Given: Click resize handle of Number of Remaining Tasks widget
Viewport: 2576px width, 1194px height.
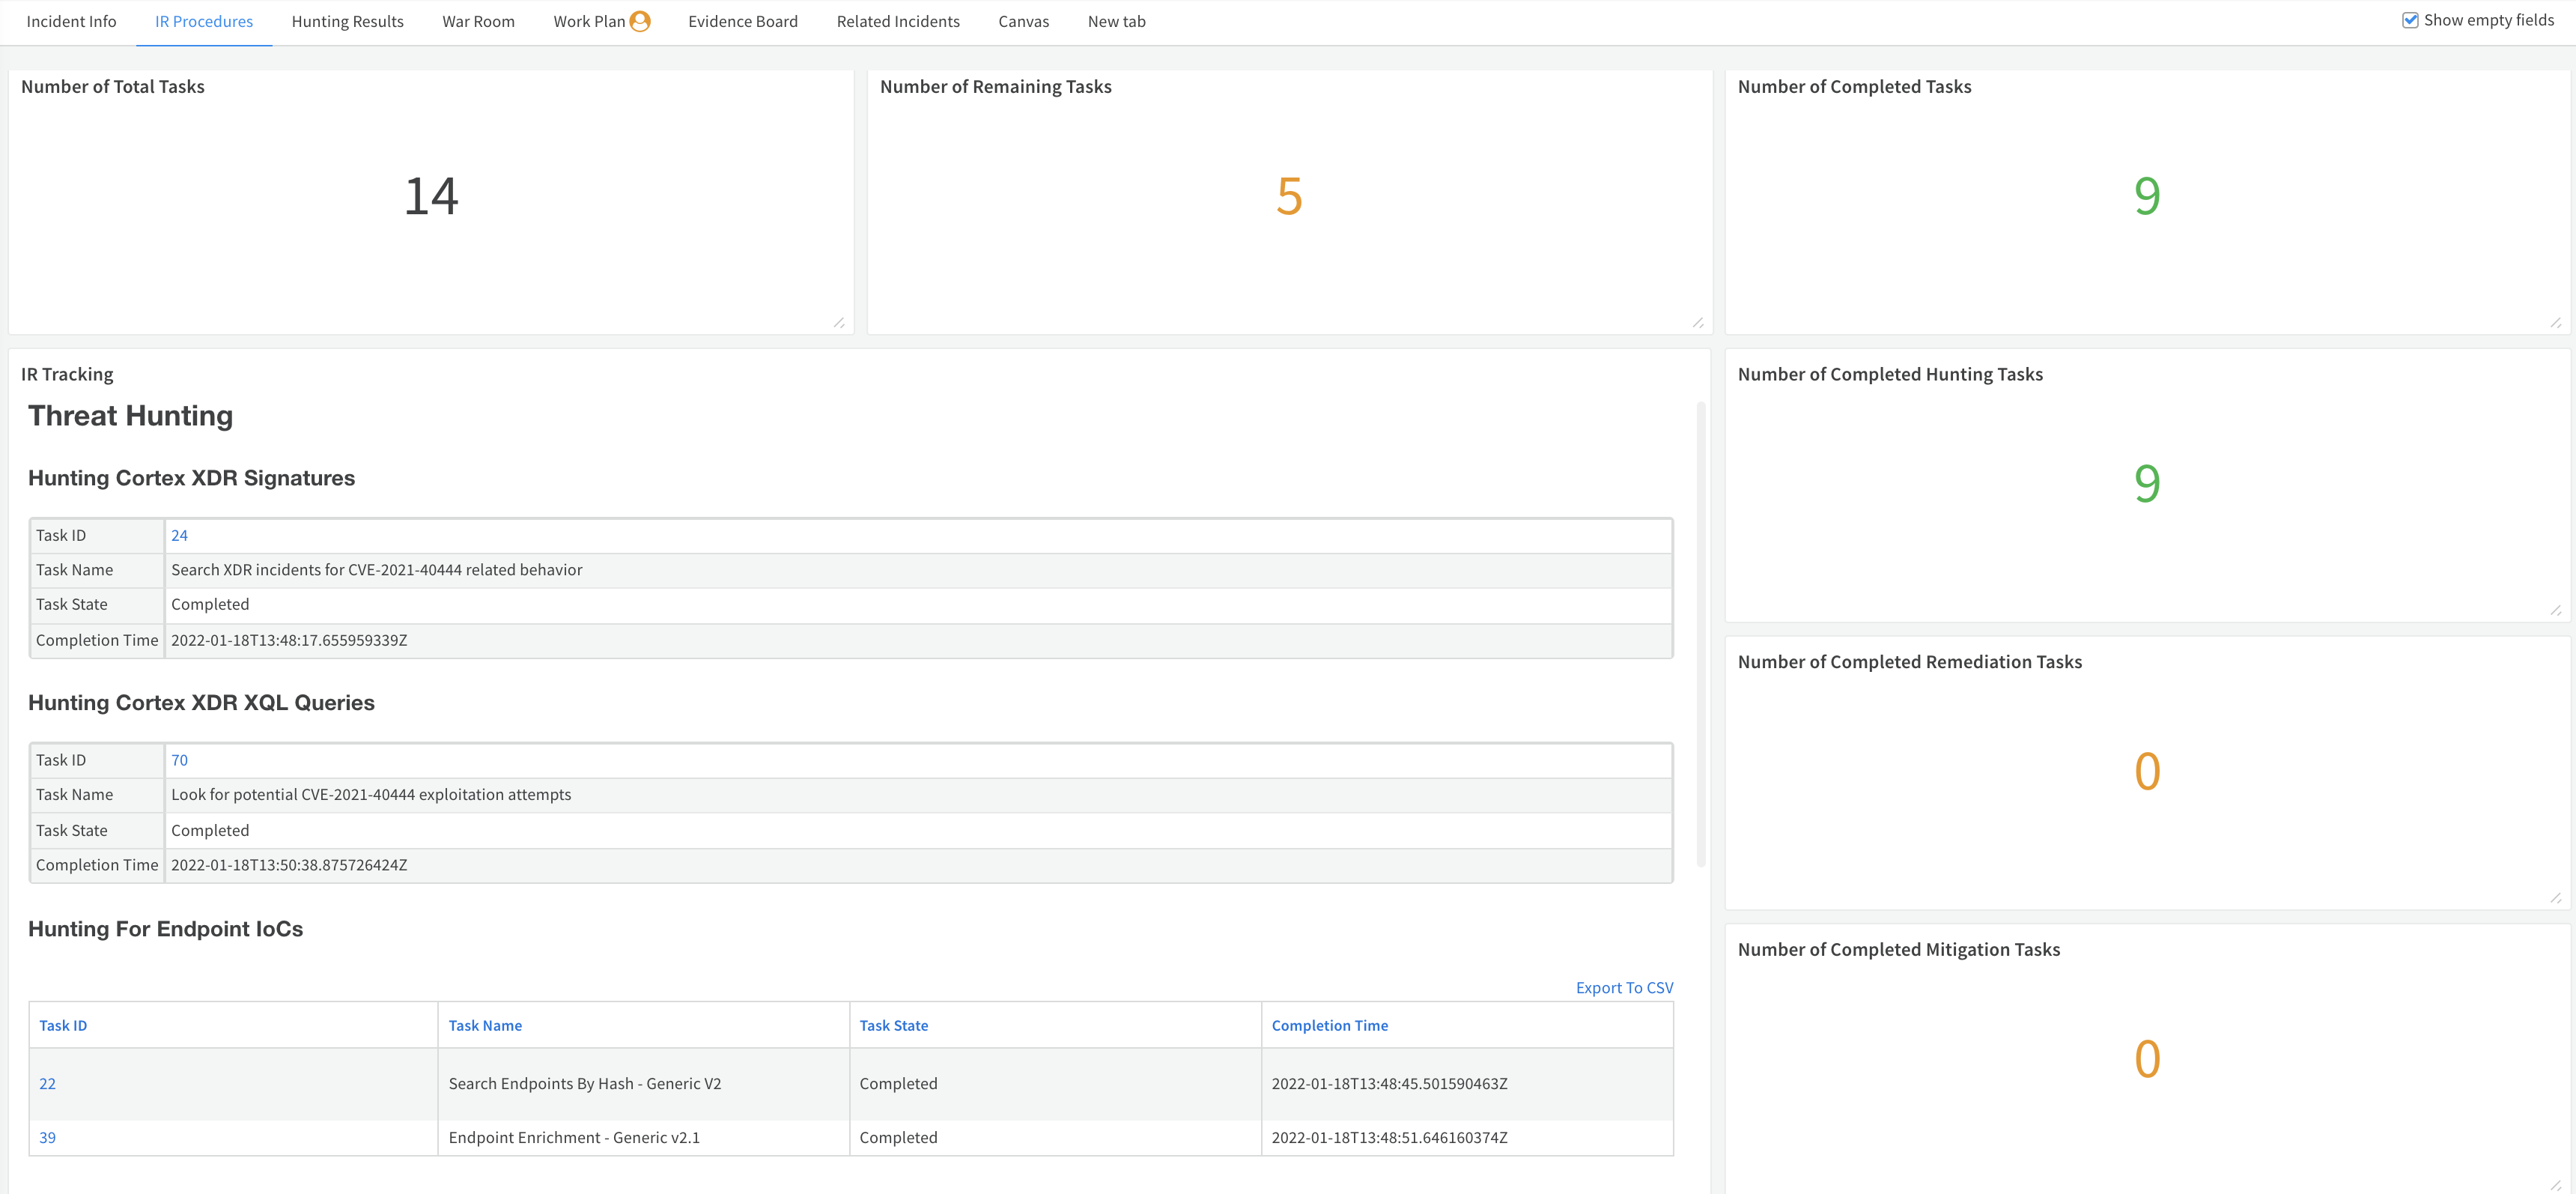Looking at the screenshot, I should pos(1698,322).
